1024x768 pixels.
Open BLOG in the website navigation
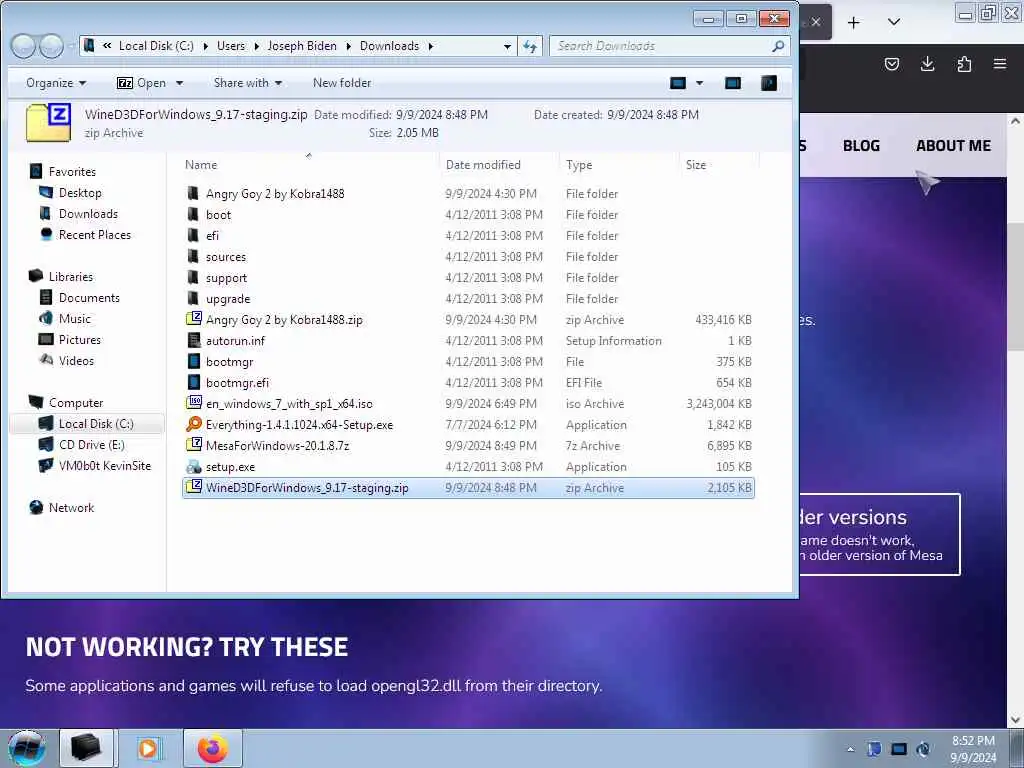(861, 146)
